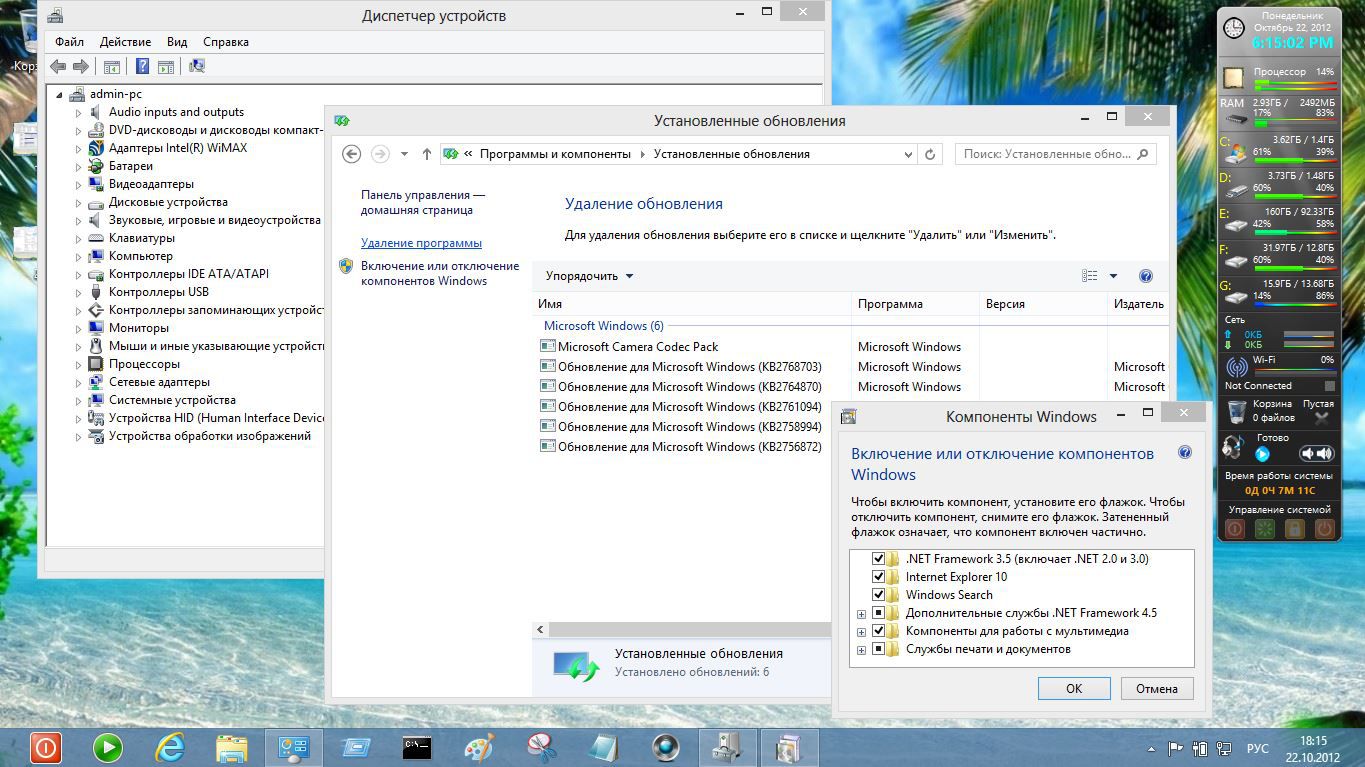
Task: Open the address bar history dropdown
Action: [908, 154]
